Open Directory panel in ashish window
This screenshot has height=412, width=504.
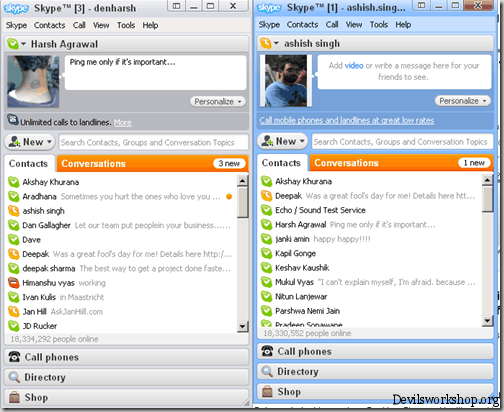[x=375, y=371]
